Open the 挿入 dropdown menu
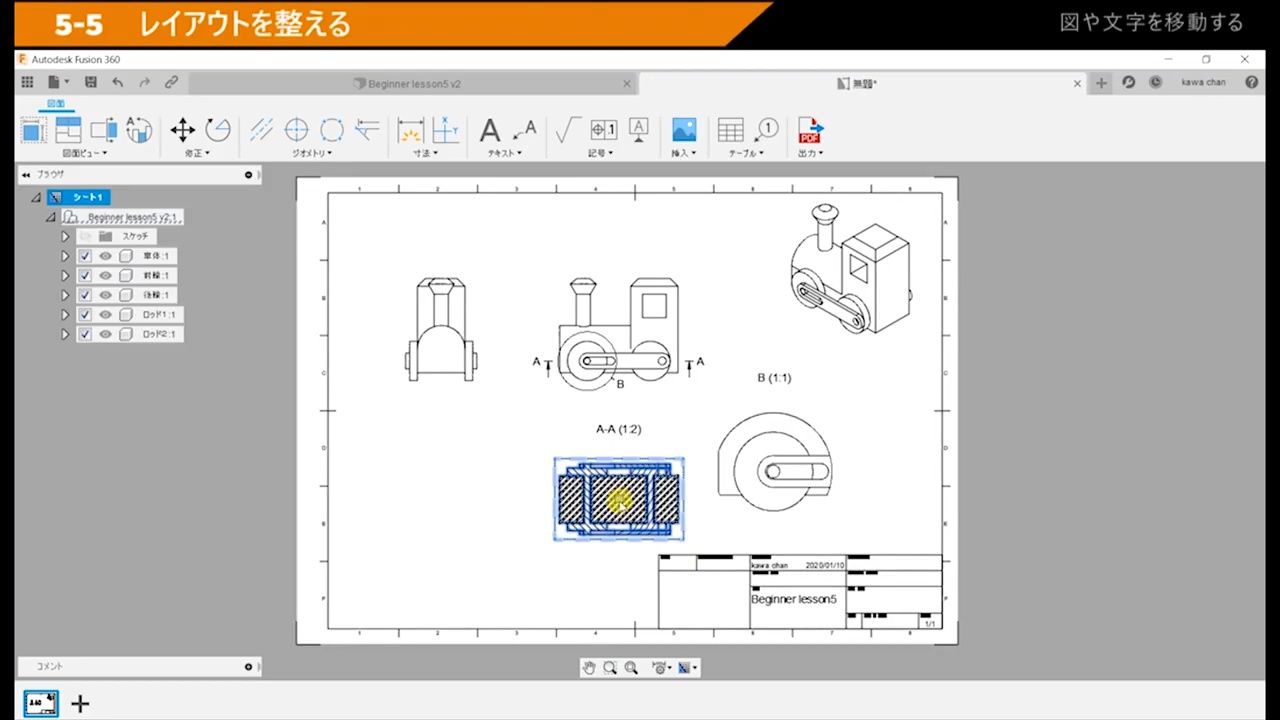 684,153
